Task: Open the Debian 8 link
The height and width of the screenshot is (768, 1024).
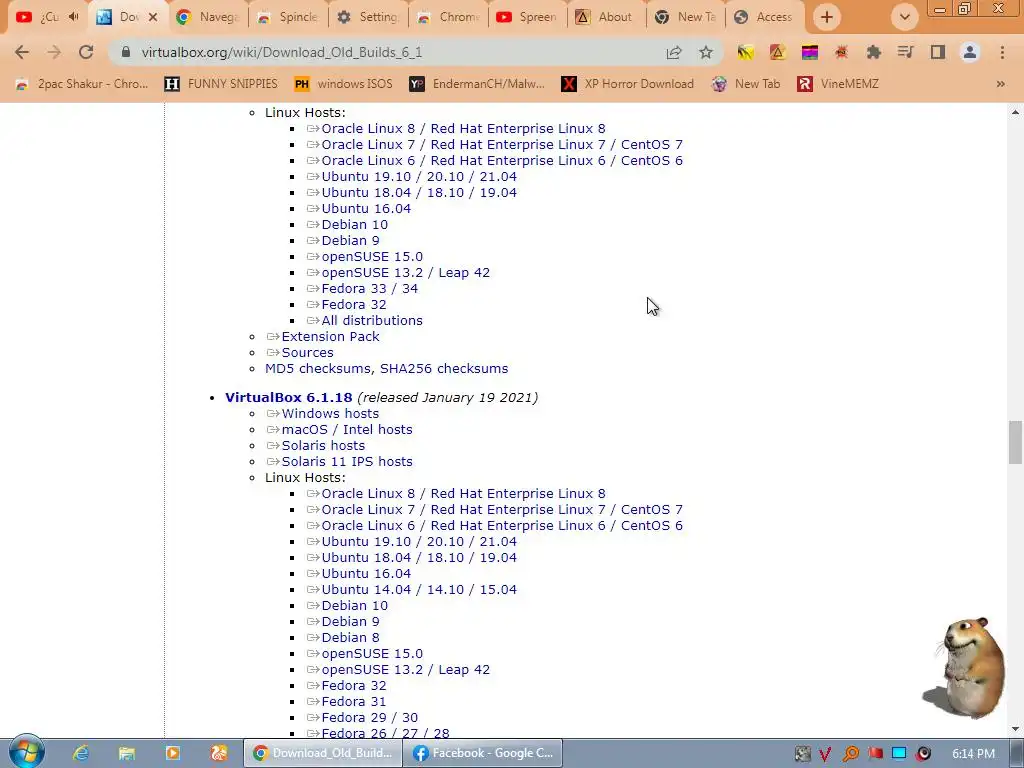Action: [x=350, y=637]
